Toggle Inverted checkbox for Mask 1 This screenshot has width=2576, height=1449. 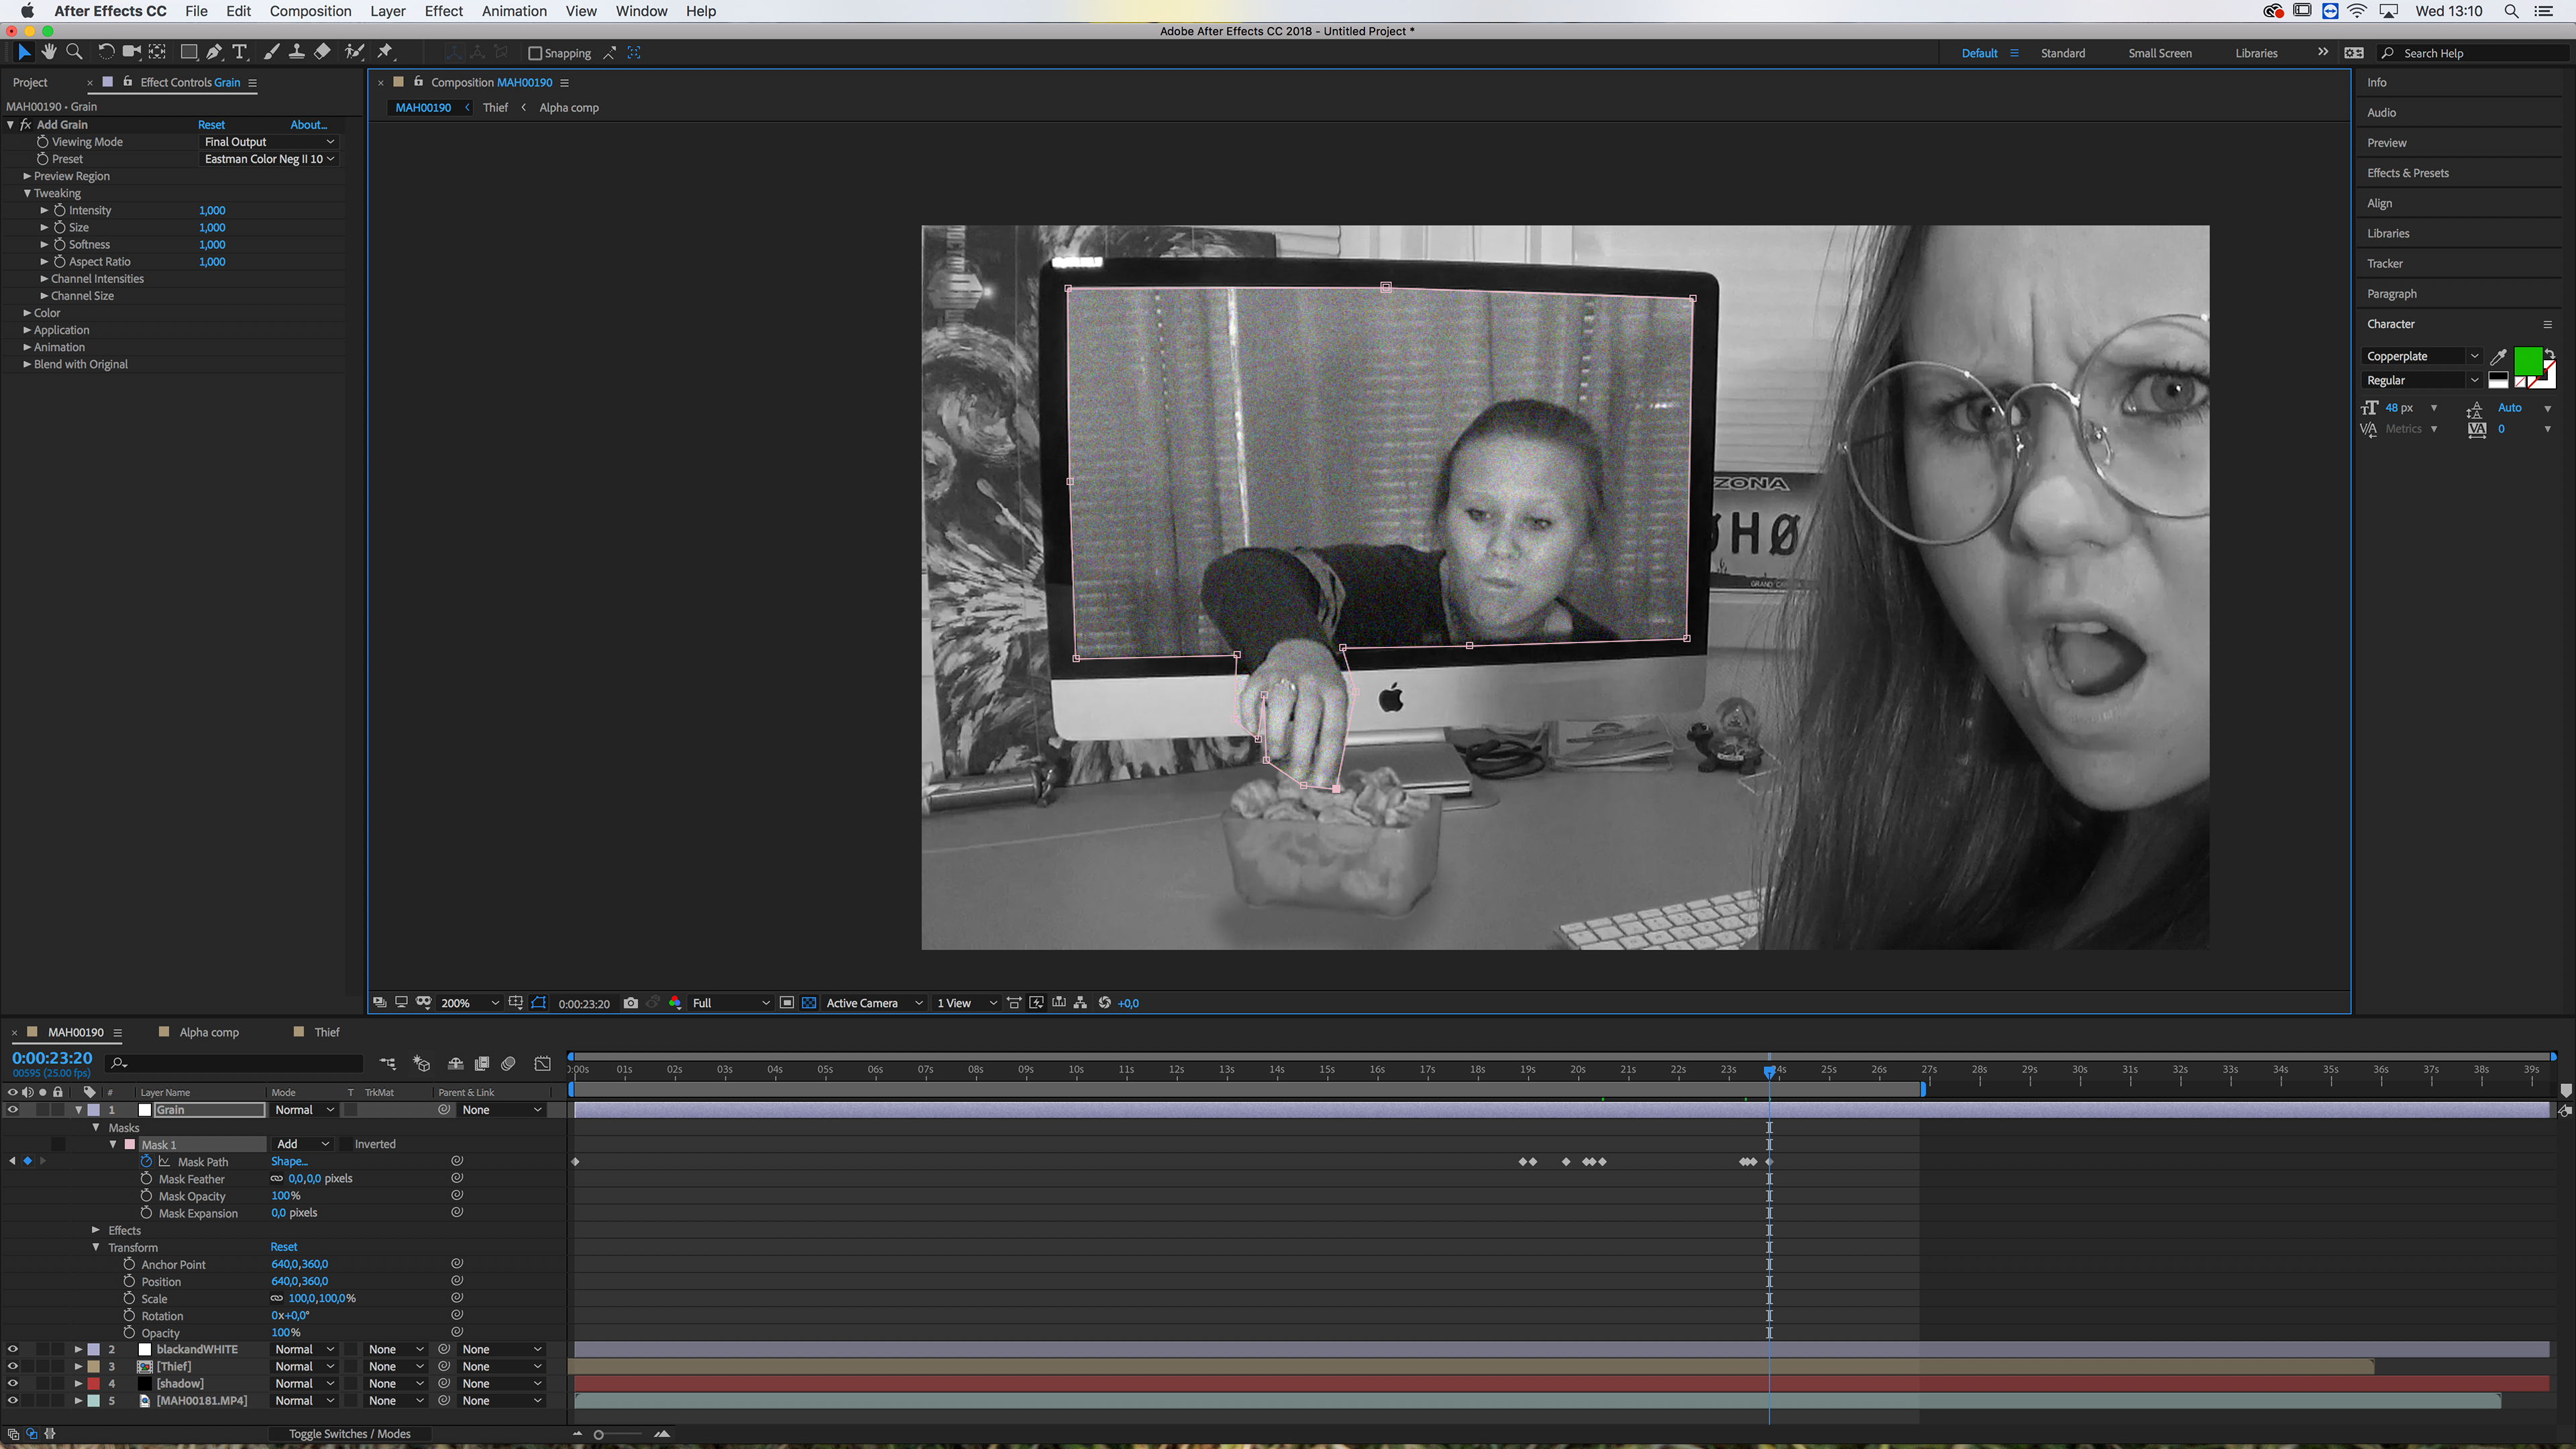point(346,1144)
